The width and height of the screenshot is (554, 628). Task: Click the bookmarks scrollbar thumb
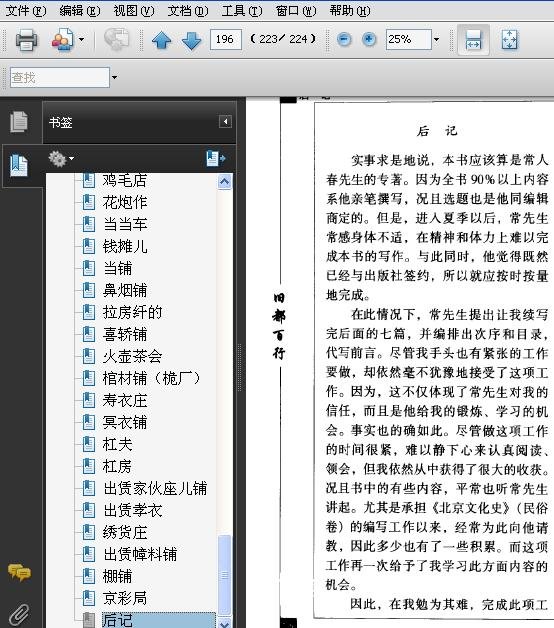coord(224,575)
